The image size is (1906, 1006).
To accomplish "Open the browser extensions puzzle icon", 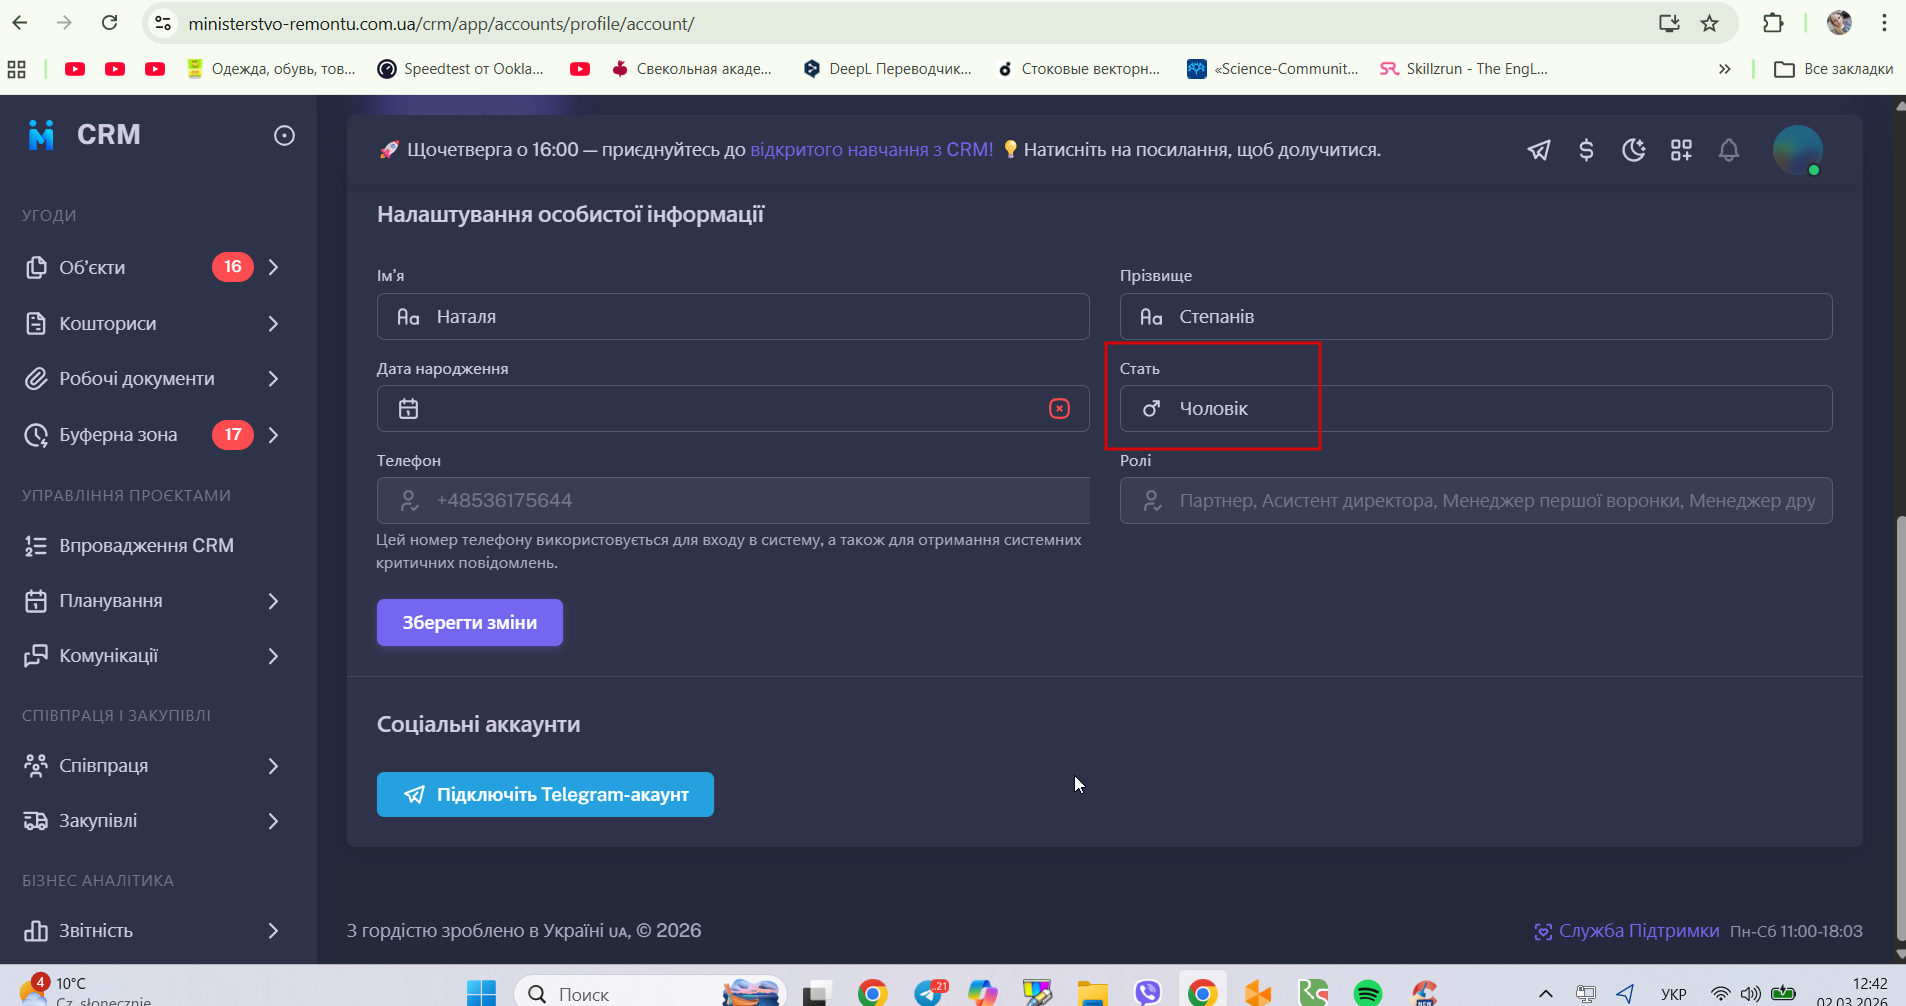I will click(x=1773, y=23).
